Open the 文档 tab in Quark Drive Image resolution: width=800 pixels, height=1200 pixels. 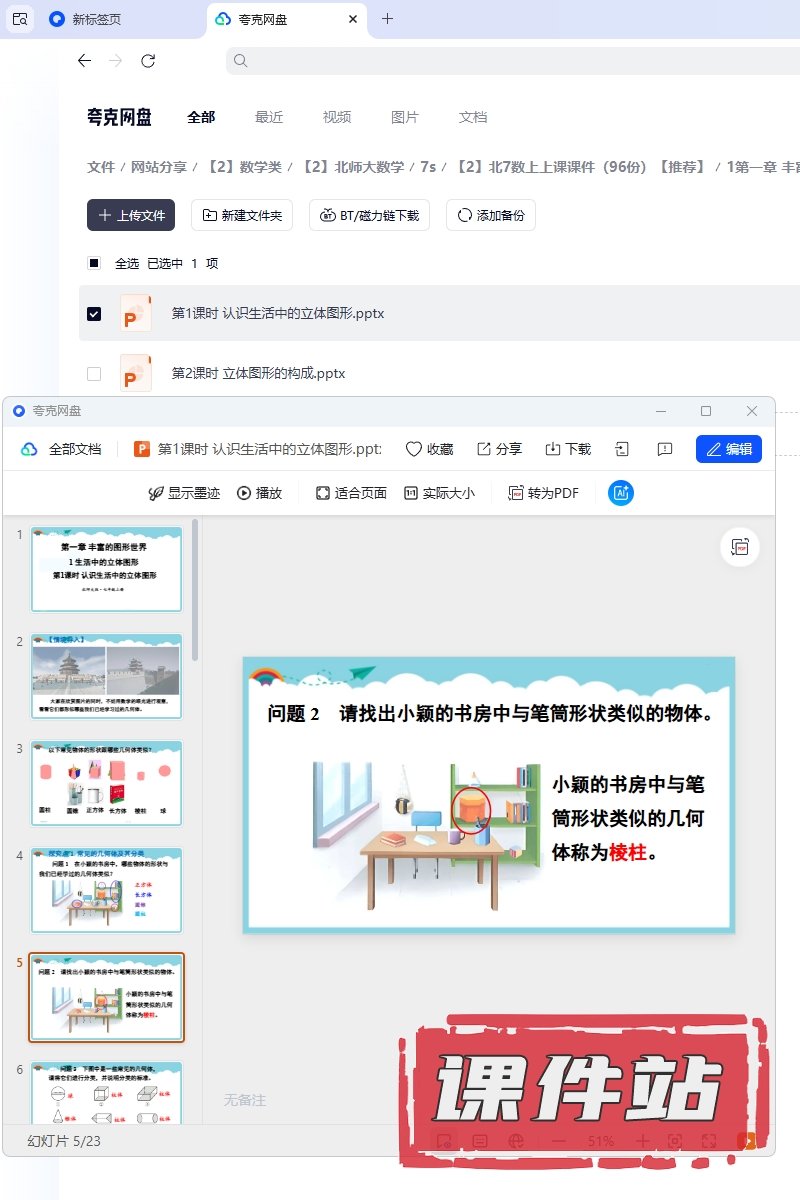(x=473, y=117)
